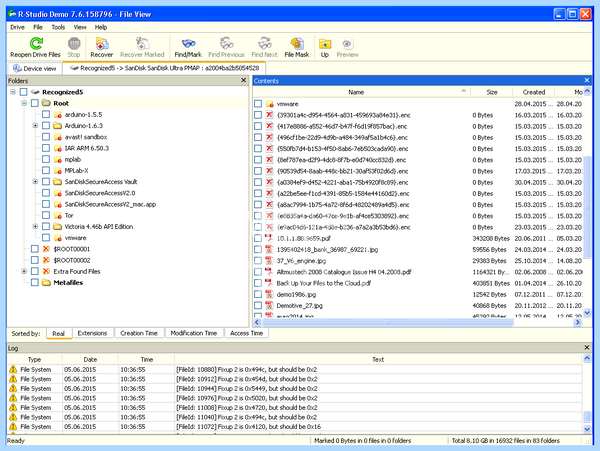The image size is (600, 451).
Task: Mark the Victoria 4.46b API Edition checkbox
Action: (x=46, y=226)
